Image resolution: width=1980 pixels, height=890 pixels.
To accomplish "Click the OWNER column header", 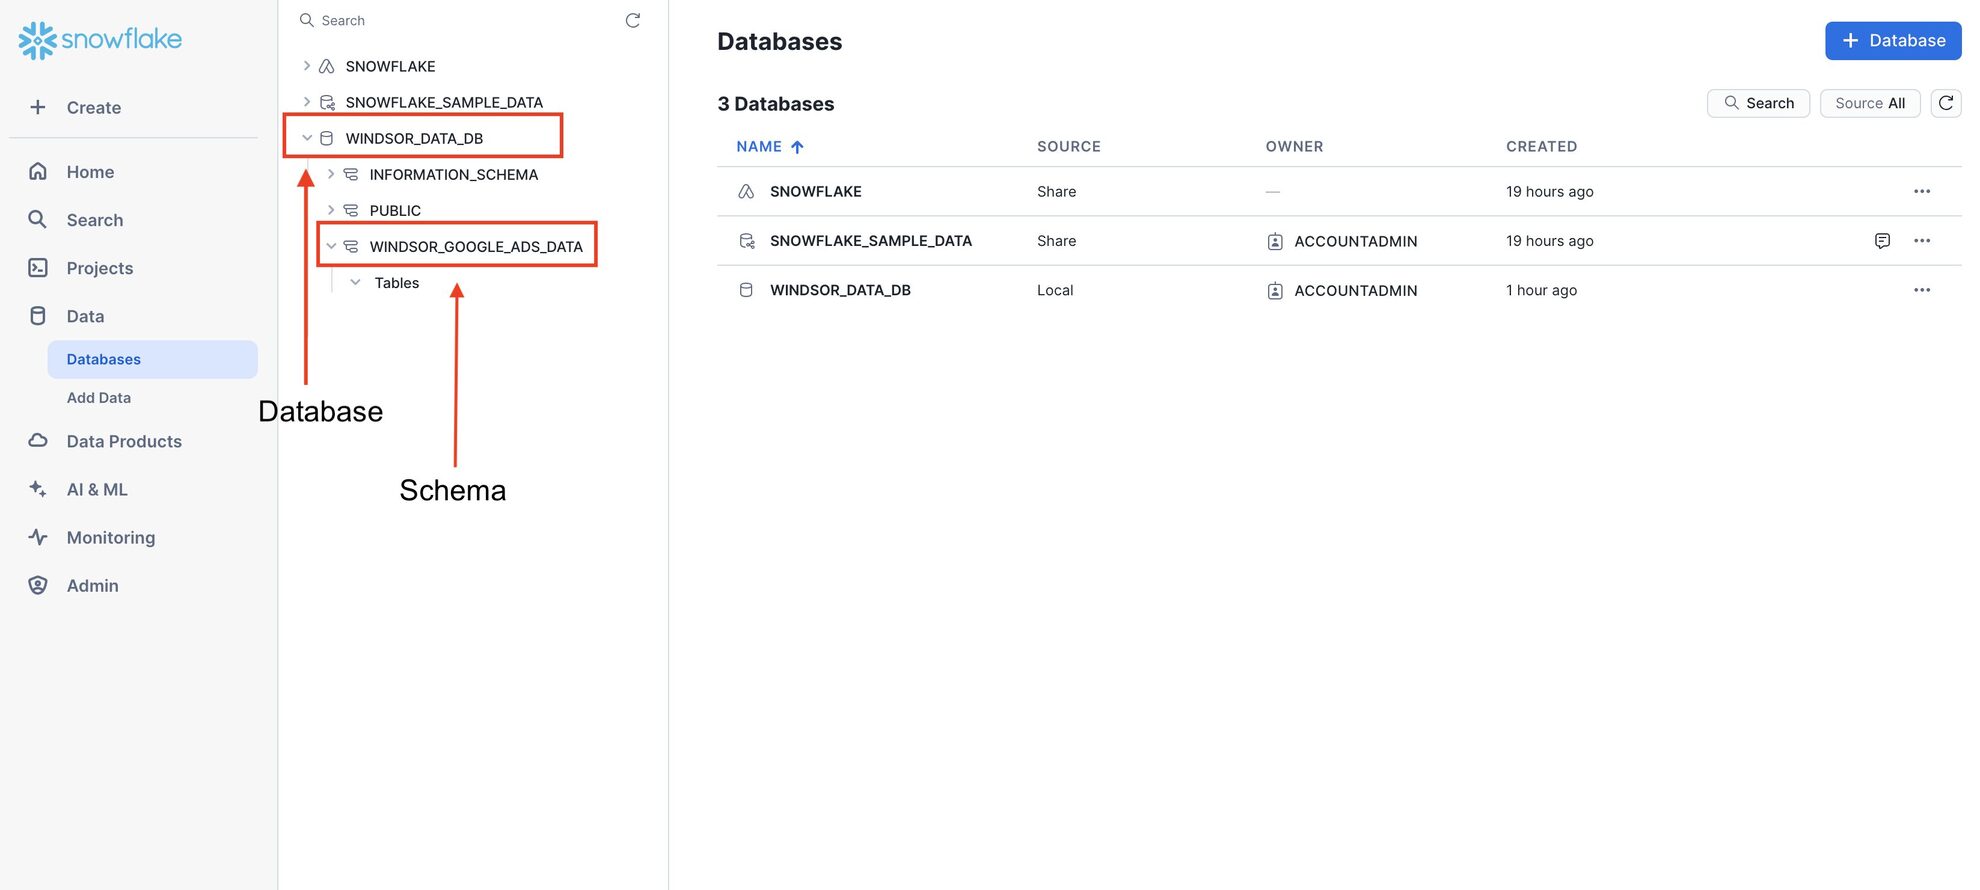I will 1294,147.
